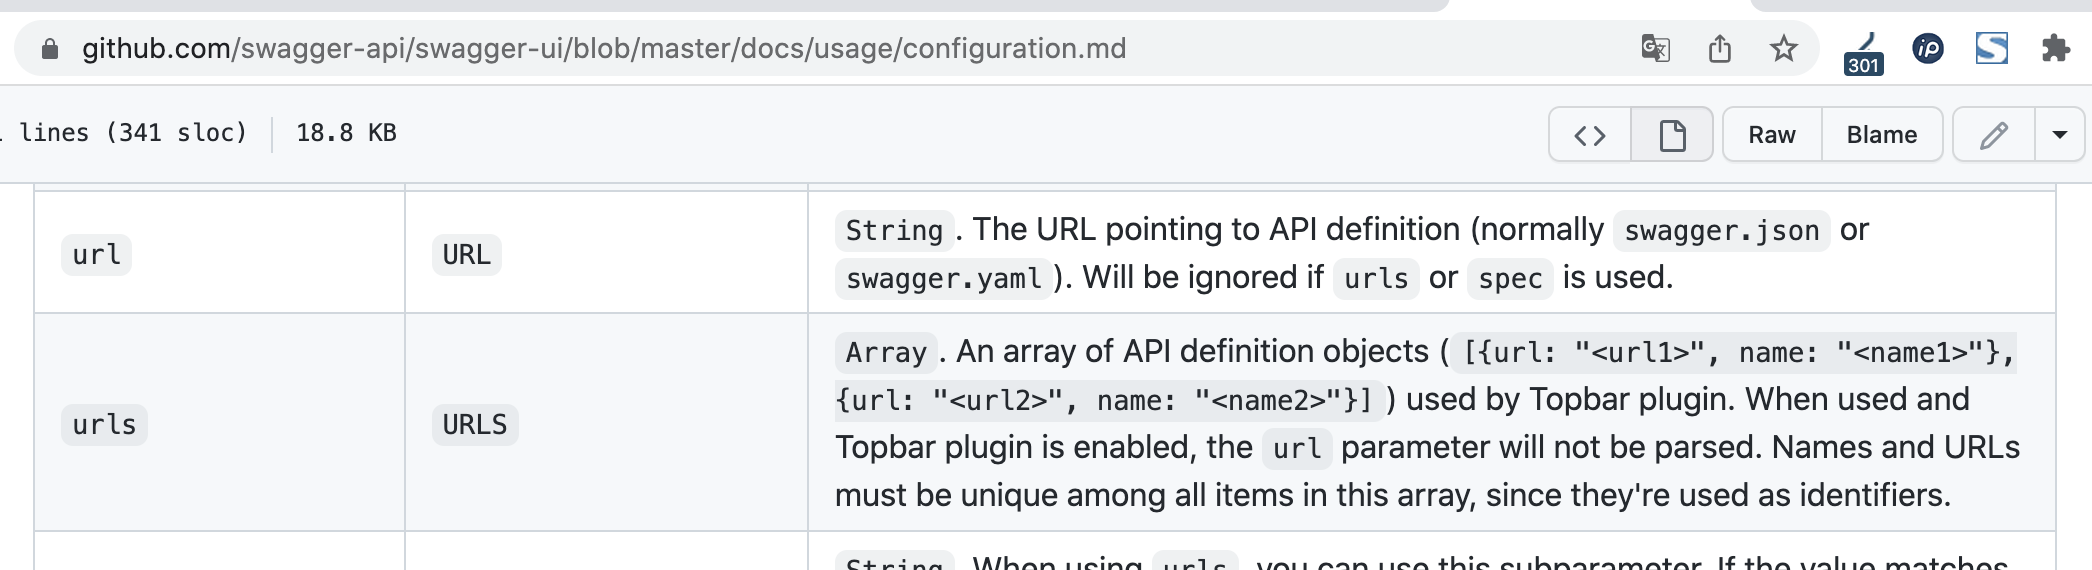Click the URLS environment variable label

(x=474, y=425)
